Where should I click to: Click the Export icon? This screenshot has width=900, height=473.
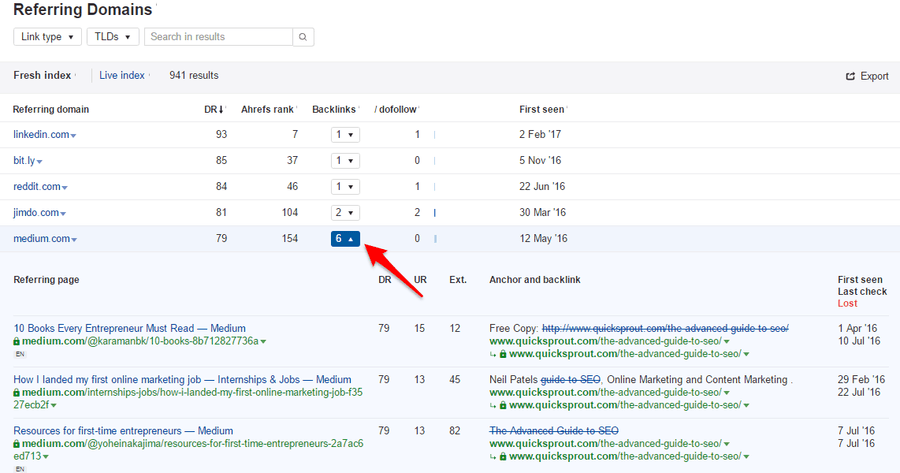click(x=850, y=76)
